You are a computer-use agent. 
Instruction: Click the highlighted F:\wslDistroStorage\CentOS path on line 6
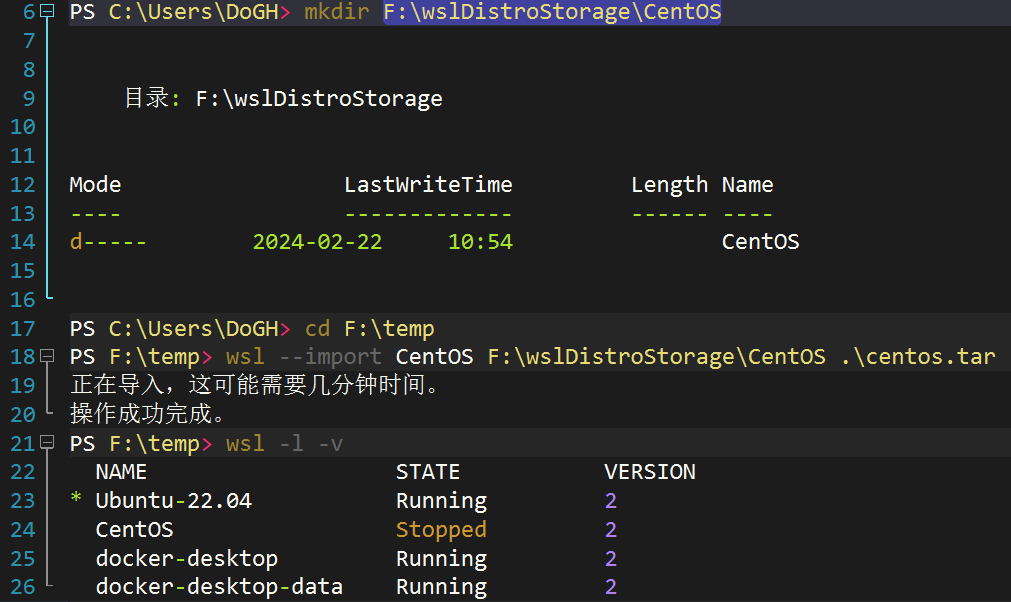click(x=552, y=13)
